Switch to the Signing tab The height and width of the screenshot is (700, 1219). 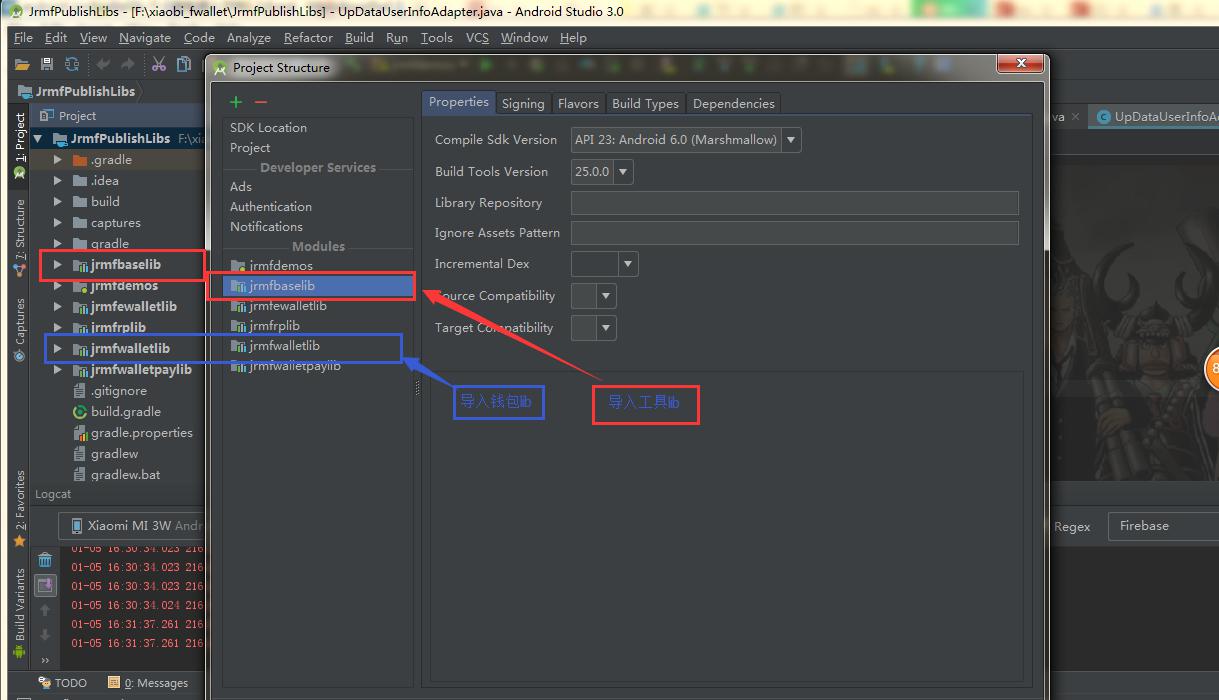tap(523, 103)
